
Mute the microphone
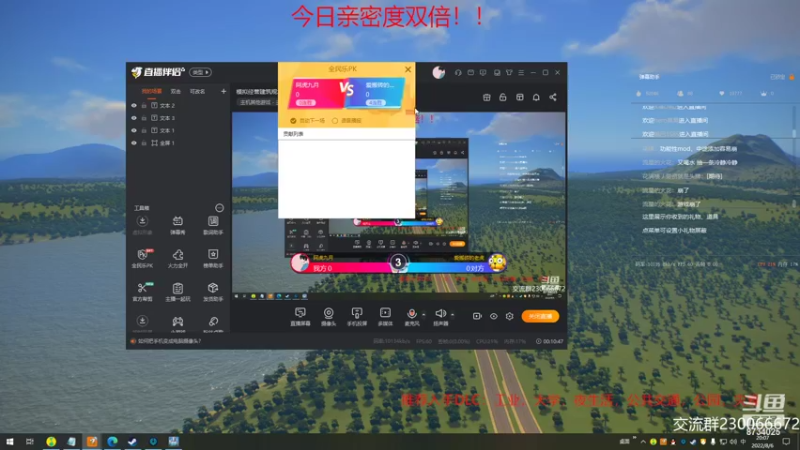(411, 316)
